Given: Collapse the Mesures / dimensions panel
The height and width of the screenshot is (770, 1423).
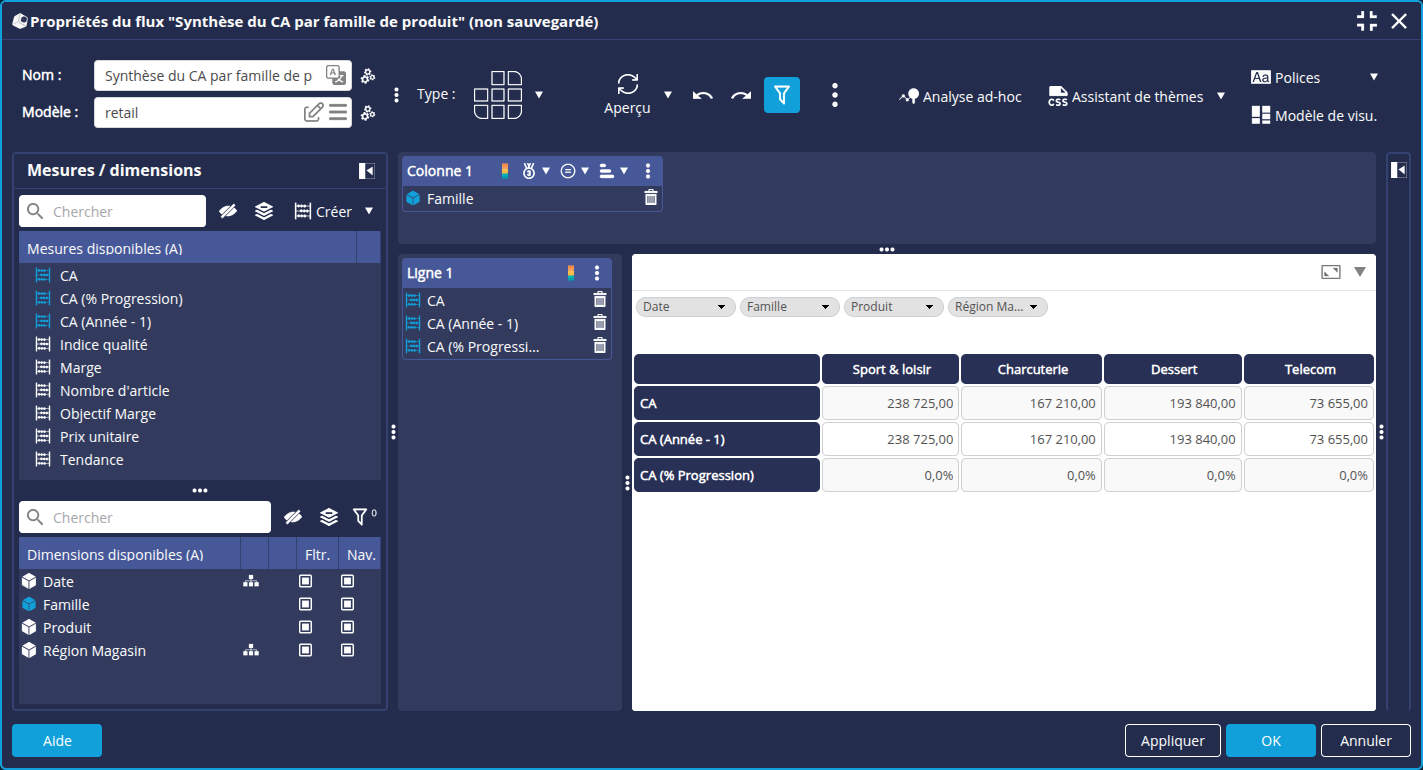Looking at the screenshot, I should [367, 171].
